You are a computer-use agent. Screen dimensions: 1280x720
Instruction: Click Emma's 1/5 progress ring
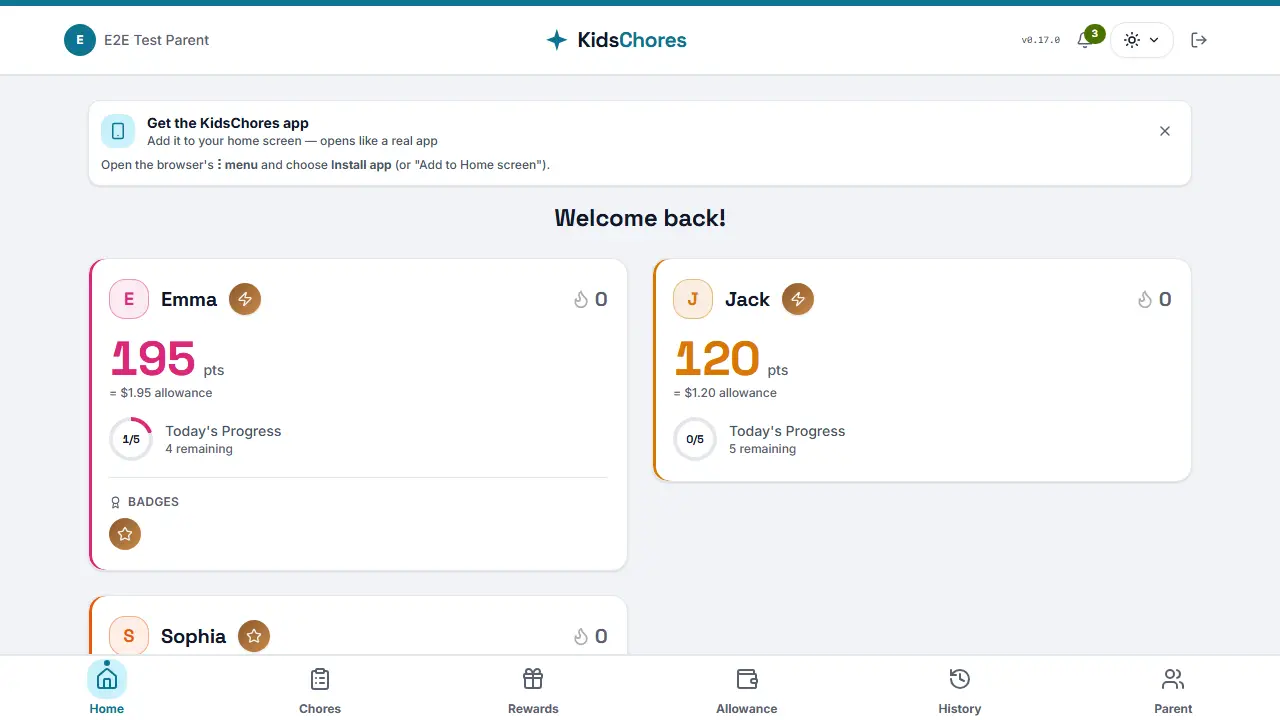coord(131,439)
